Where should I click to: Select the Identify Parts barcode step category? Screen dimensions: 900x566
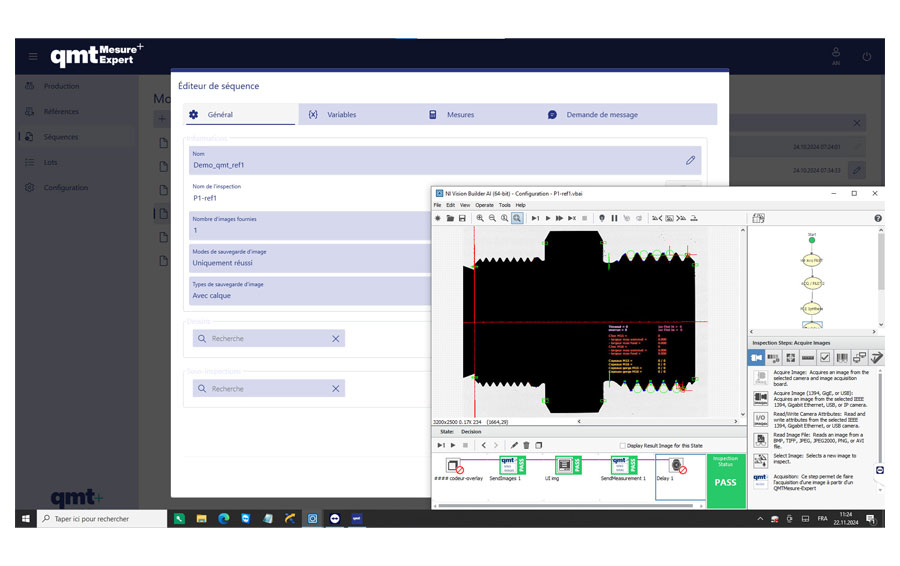click(x=842, y=357)
